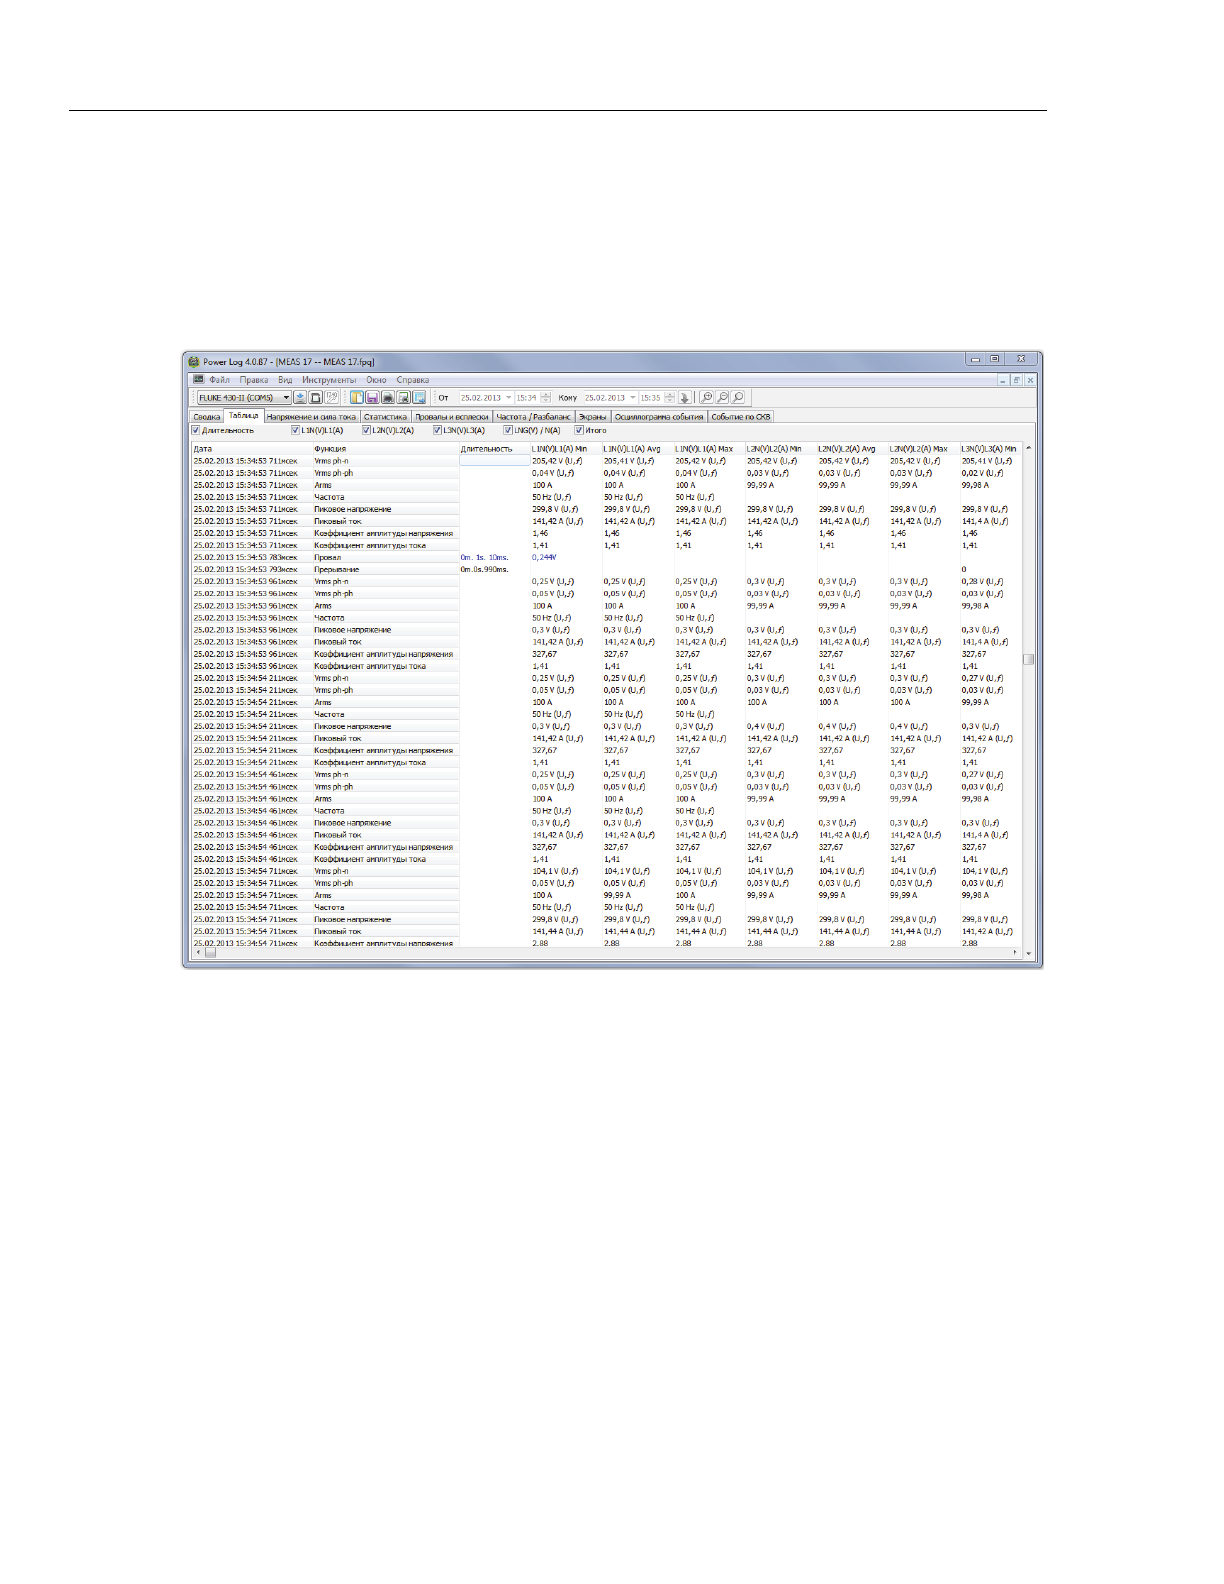1224x1584 pixels.
Task: Switch to the Статистика tab
Action: (385, 417)
